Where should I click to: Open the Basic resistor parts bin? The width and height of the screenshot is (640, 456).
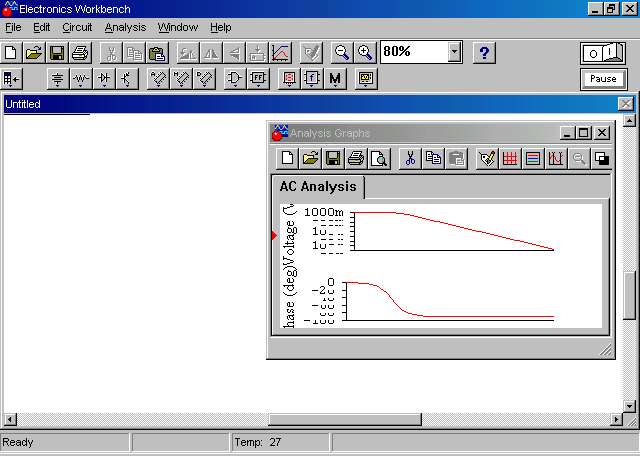[x=80, y=78]
